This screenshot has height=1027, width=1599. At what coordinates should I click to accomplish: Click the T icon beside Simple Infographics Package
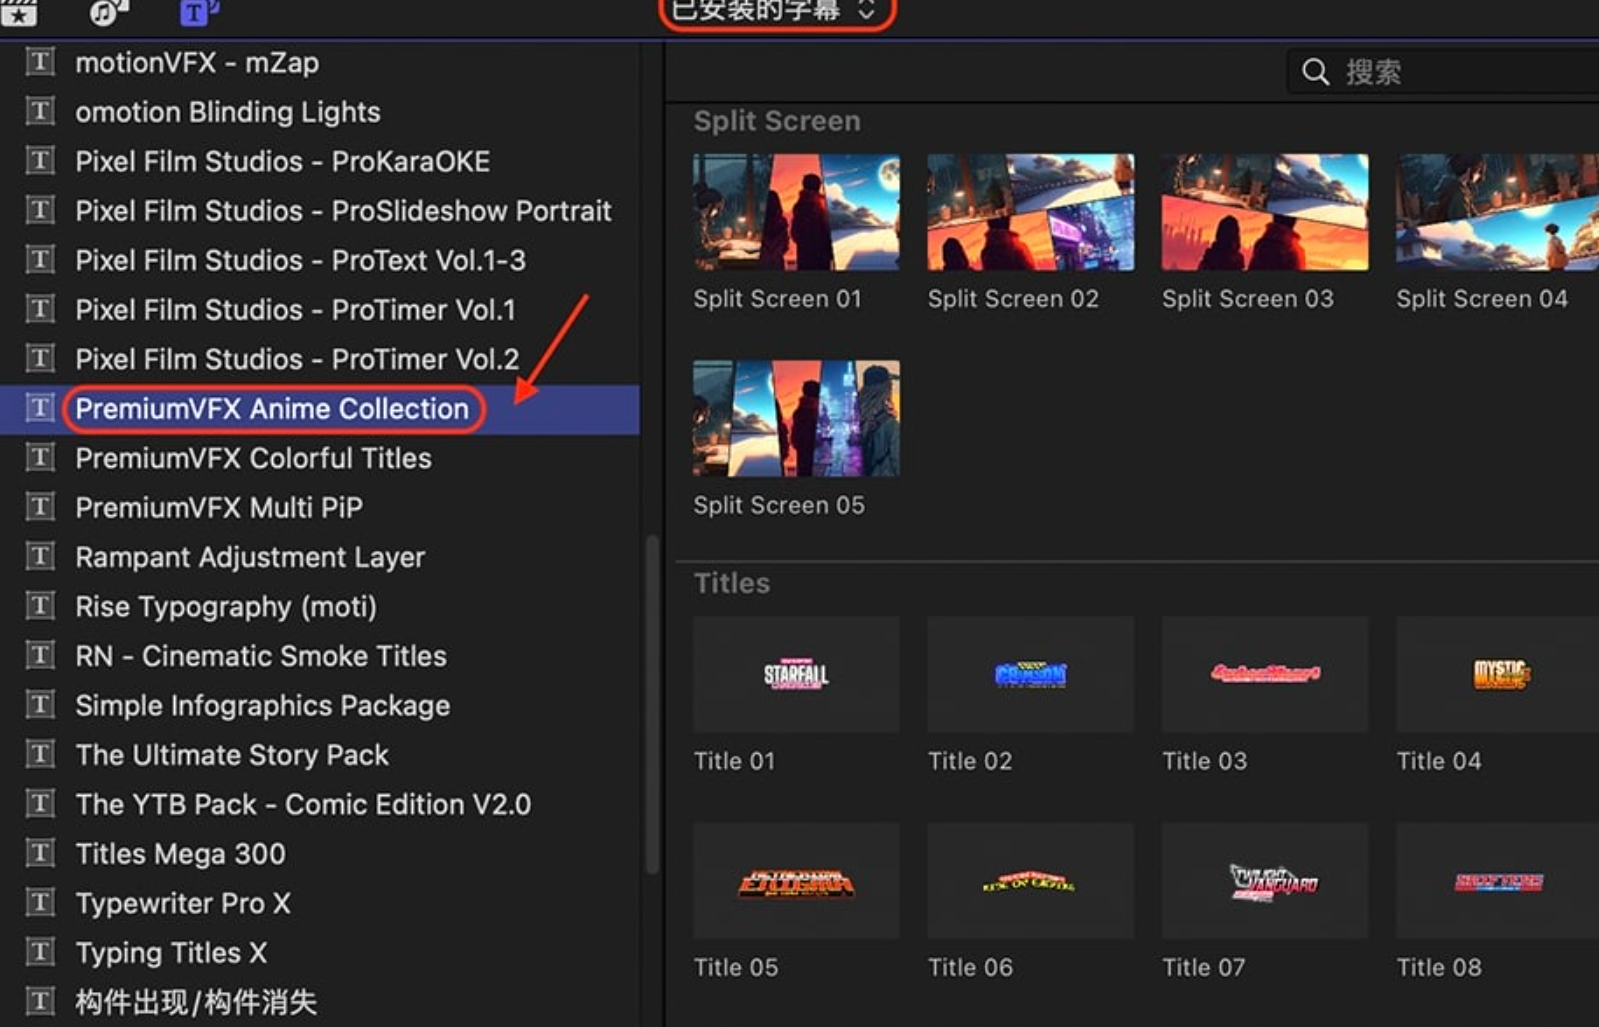click(39, 705)
